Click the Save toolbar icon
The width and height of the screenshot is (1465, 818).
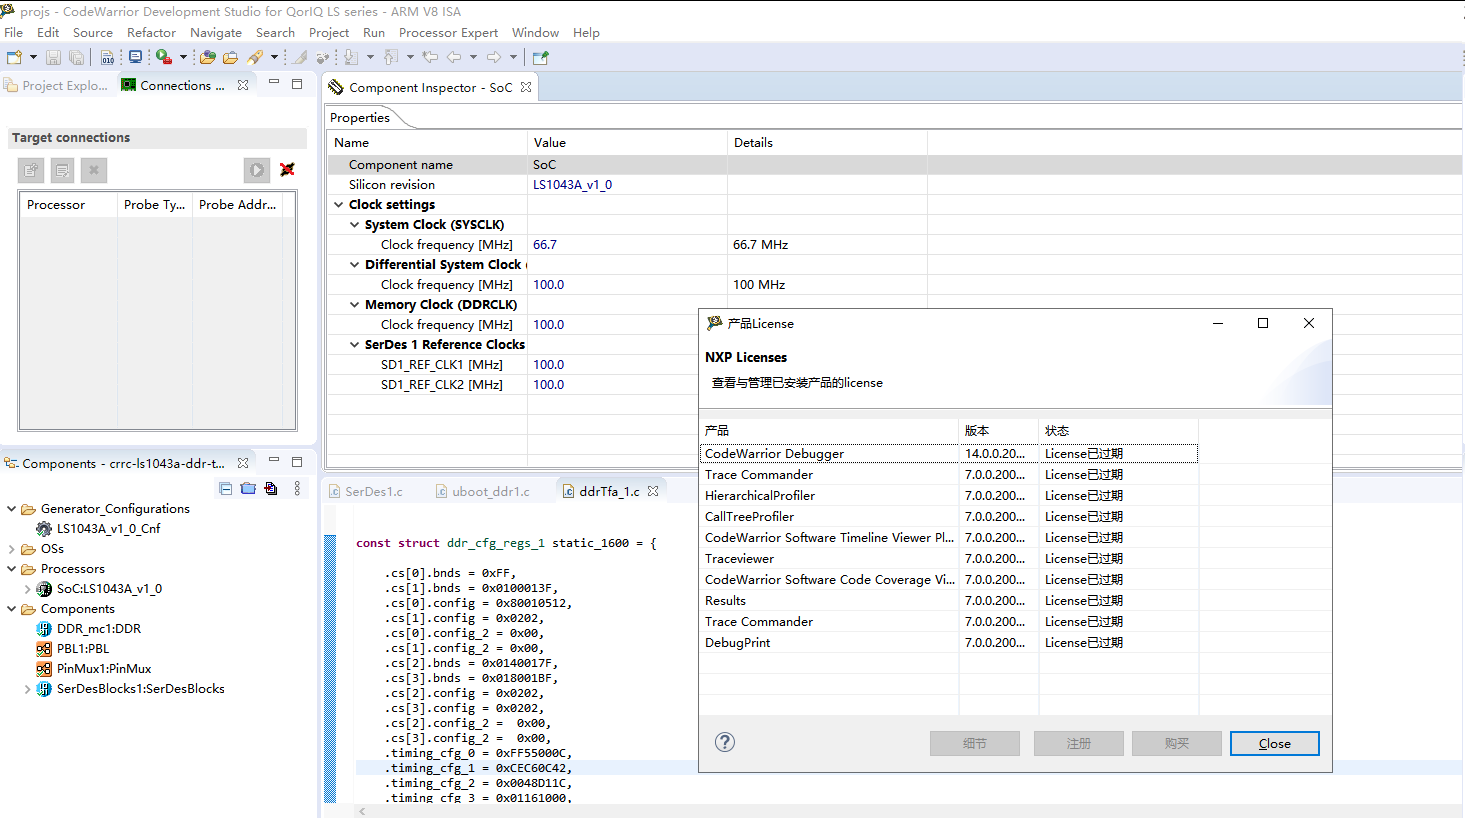coord(53,57)
